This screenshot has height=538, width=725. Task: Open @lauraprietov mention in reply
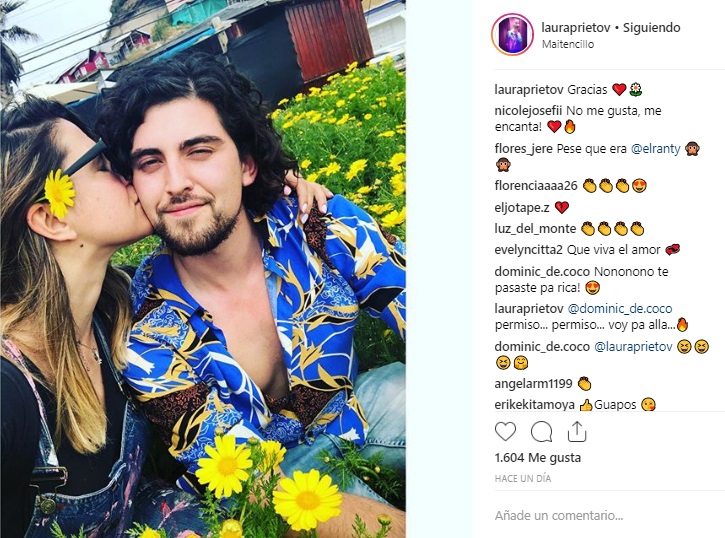(x=633, y=347)
